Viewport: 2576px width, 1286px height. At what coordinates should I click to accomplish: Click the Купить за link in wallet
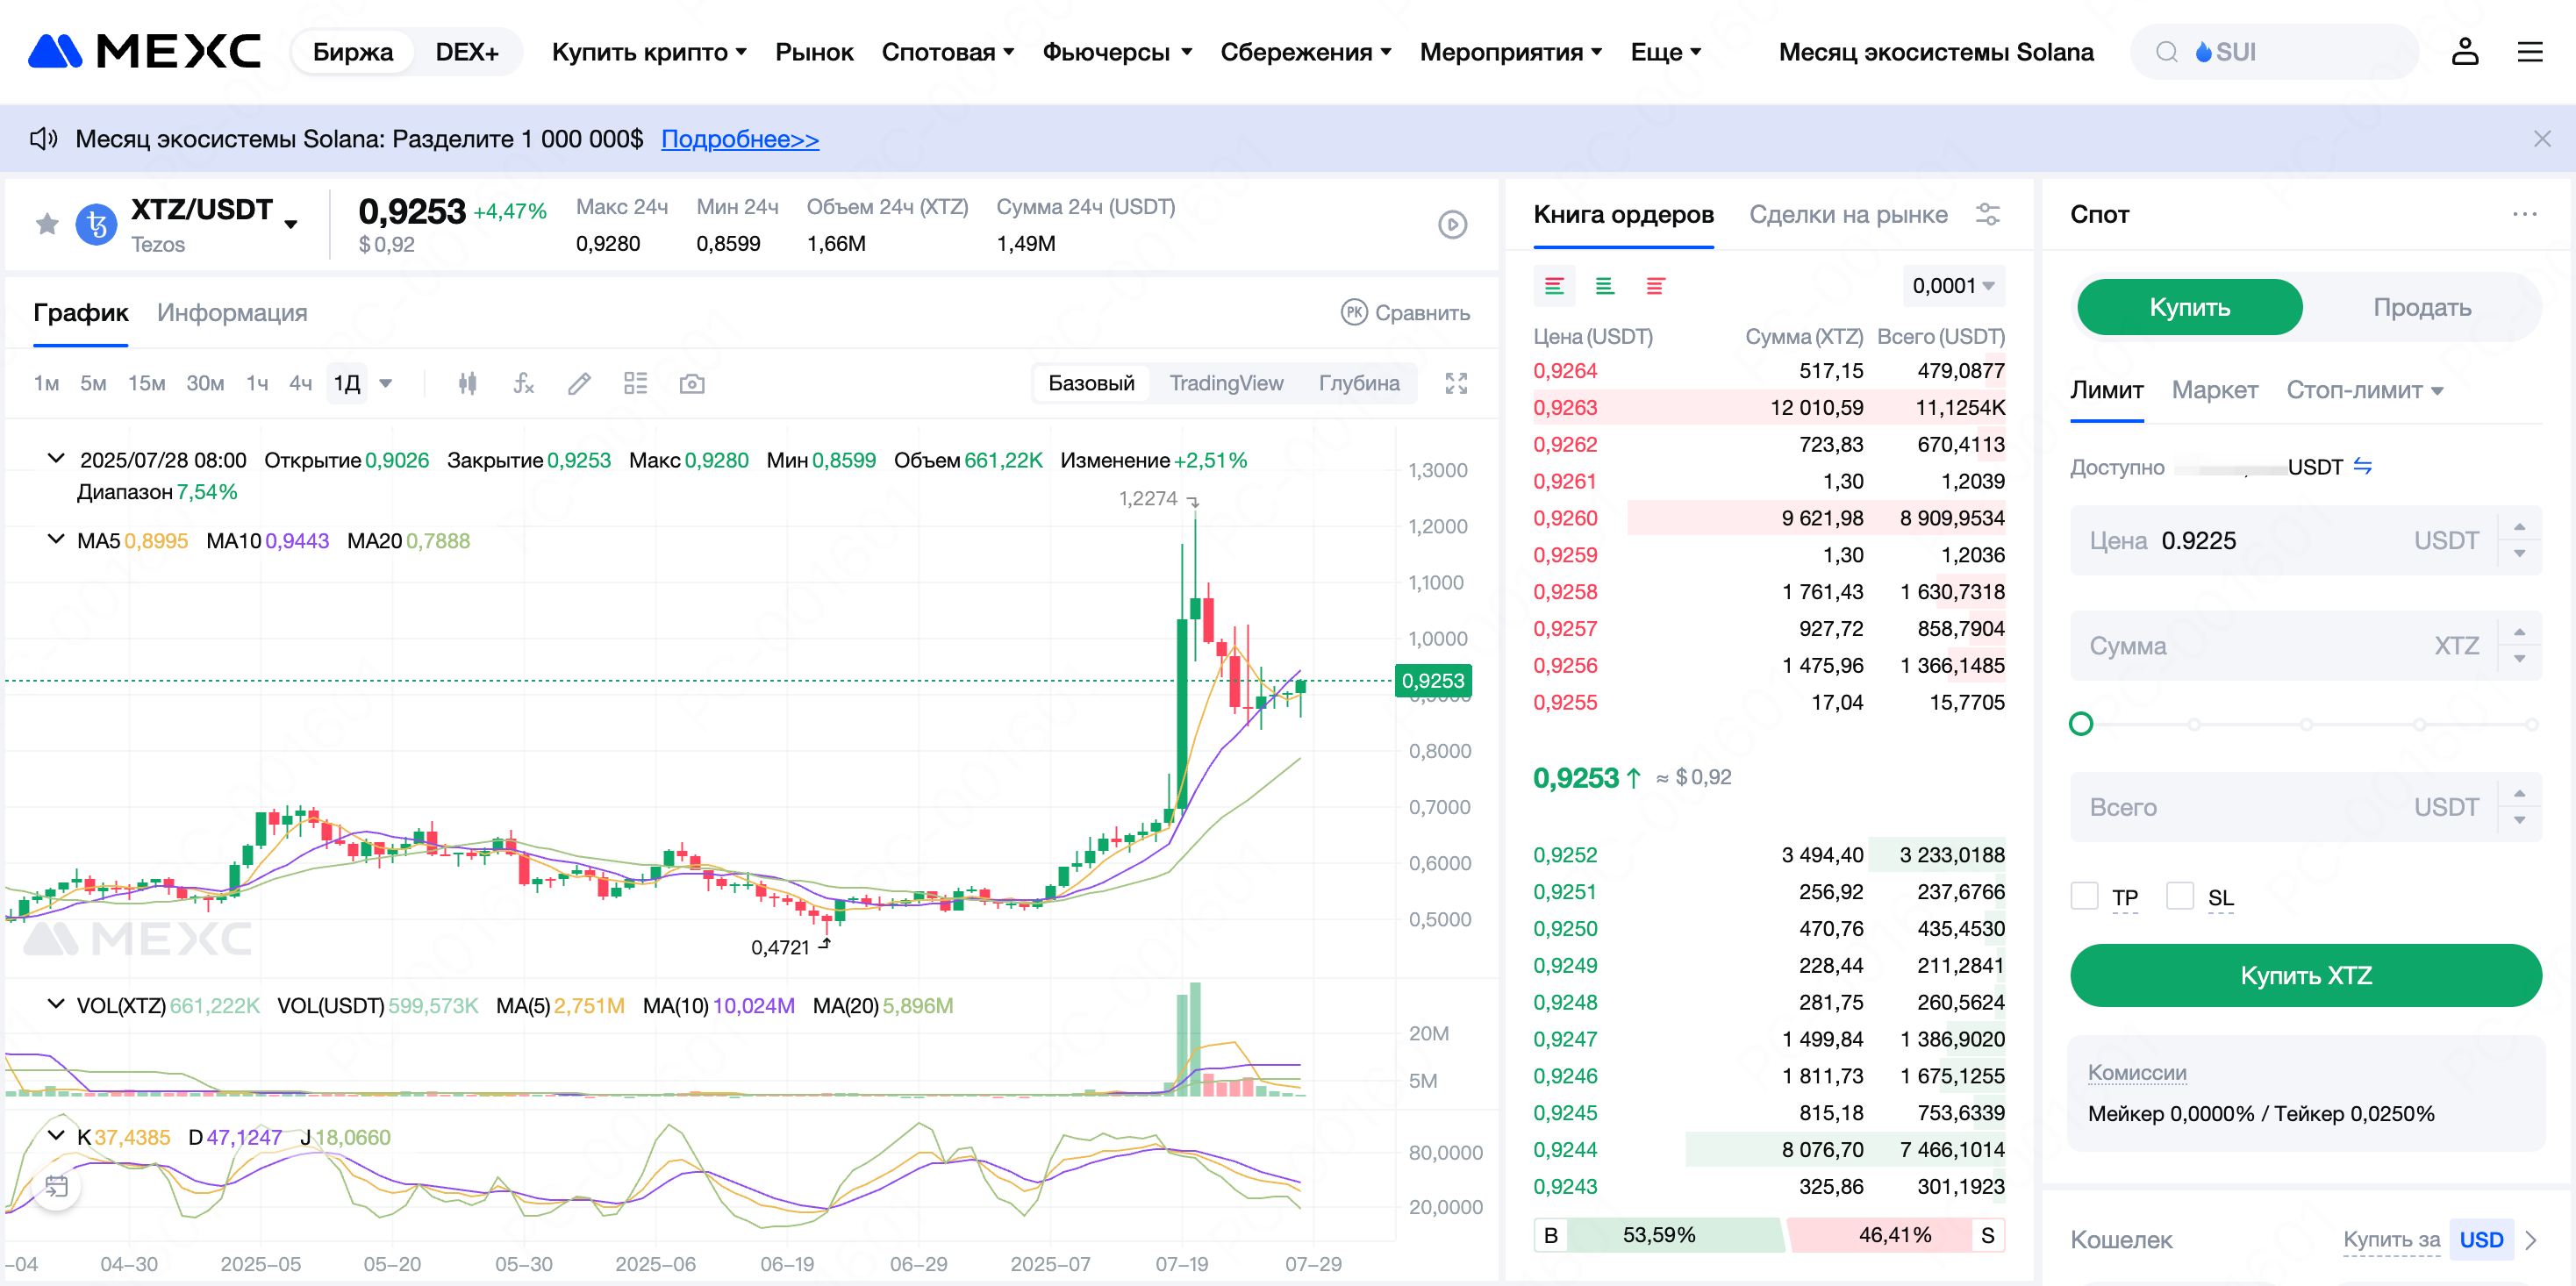pyautogui.click(x=2391, y=1239)
